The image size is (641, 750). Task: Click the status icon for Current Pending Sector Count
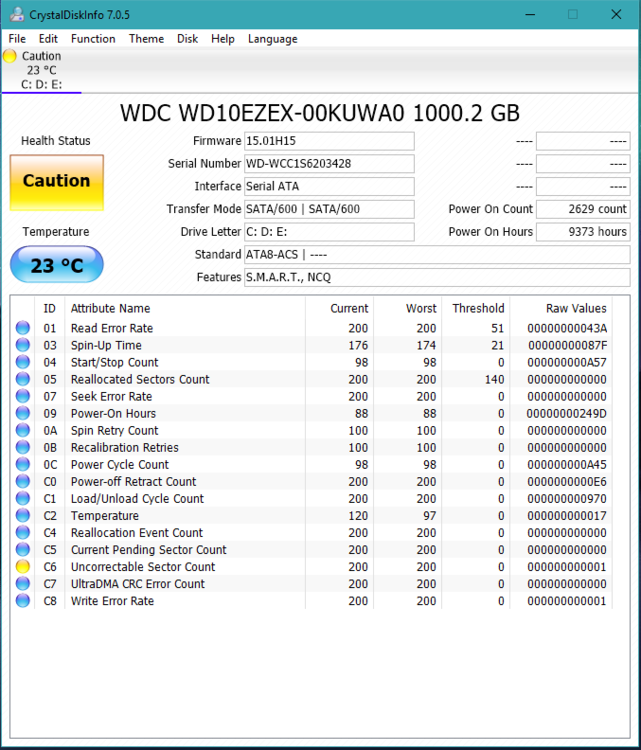click(22, 549)
